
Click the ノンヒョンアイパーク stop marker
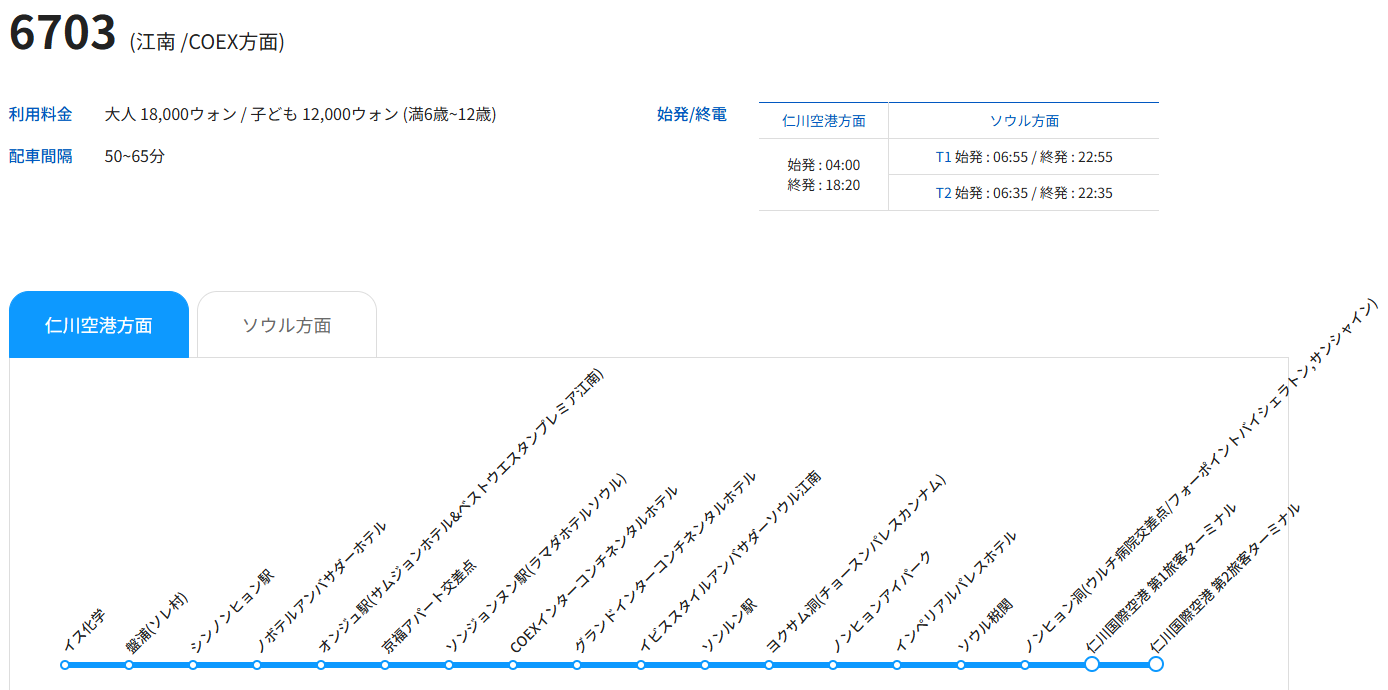tap(833, 665)
